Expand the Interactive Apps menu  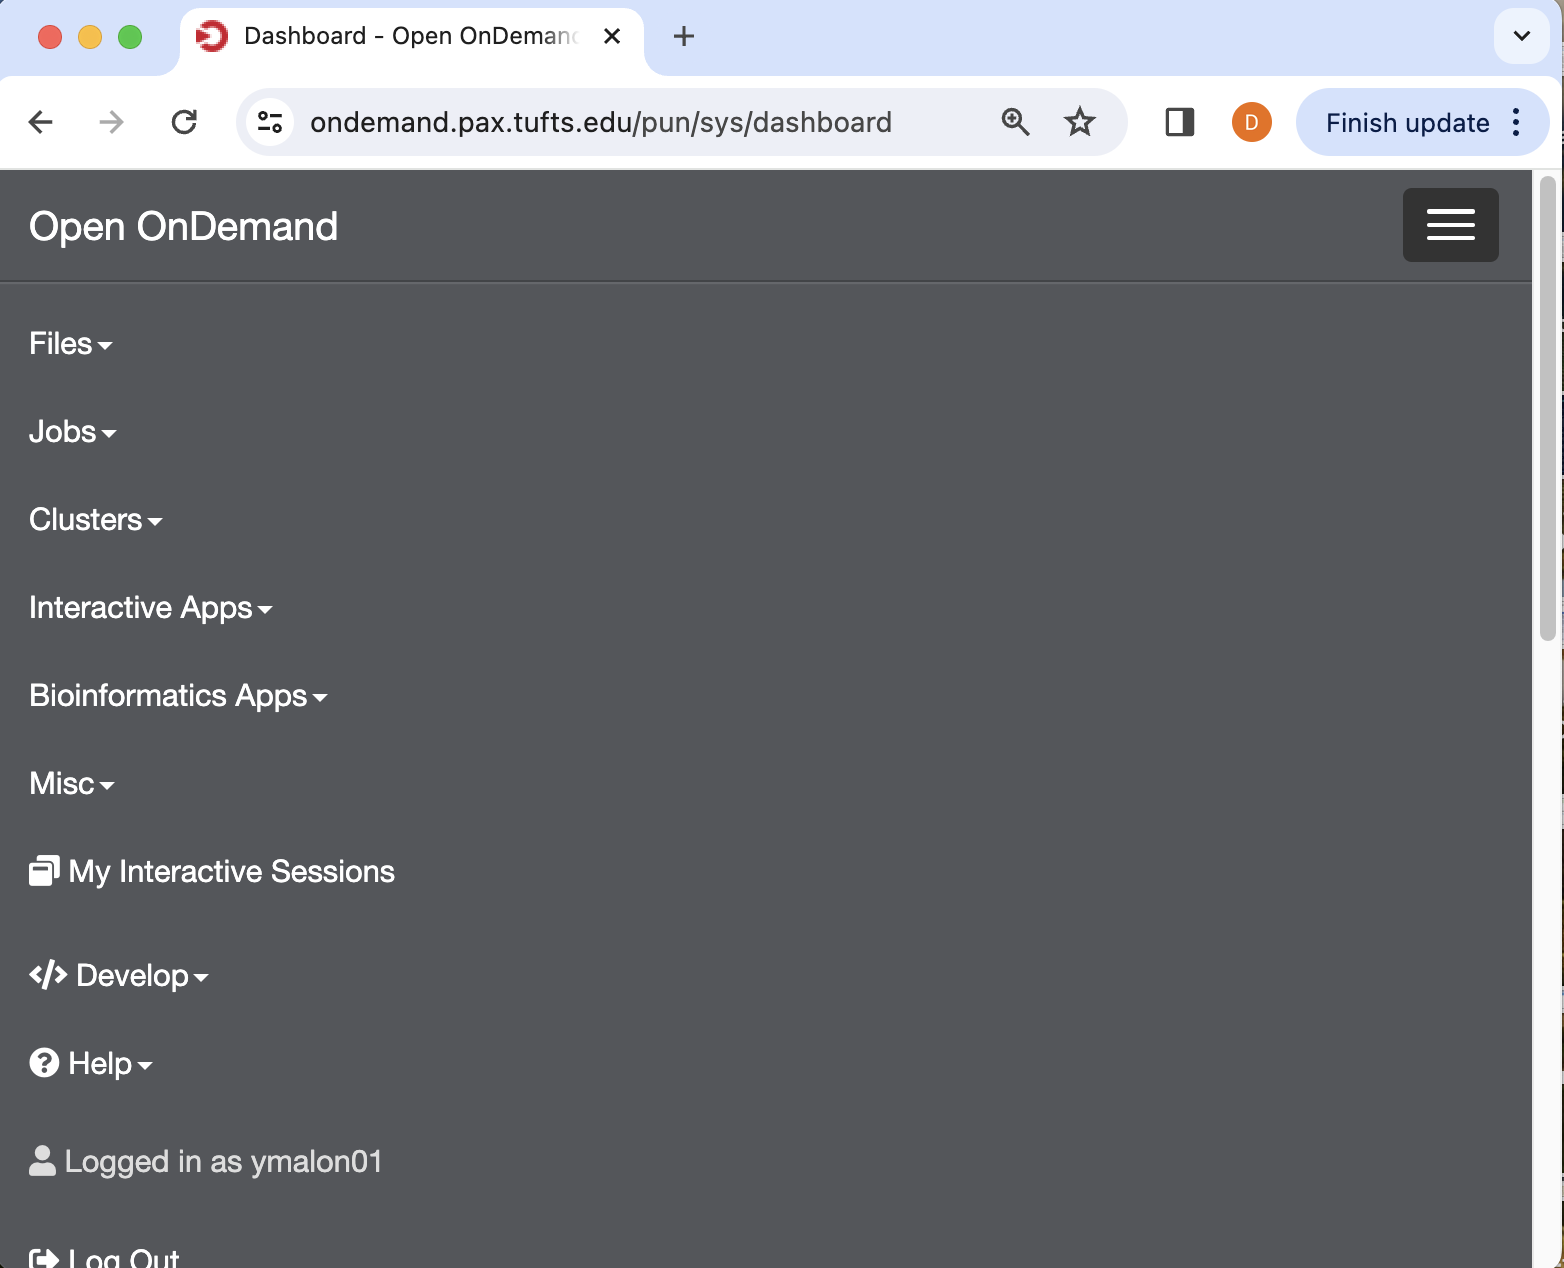150,608
